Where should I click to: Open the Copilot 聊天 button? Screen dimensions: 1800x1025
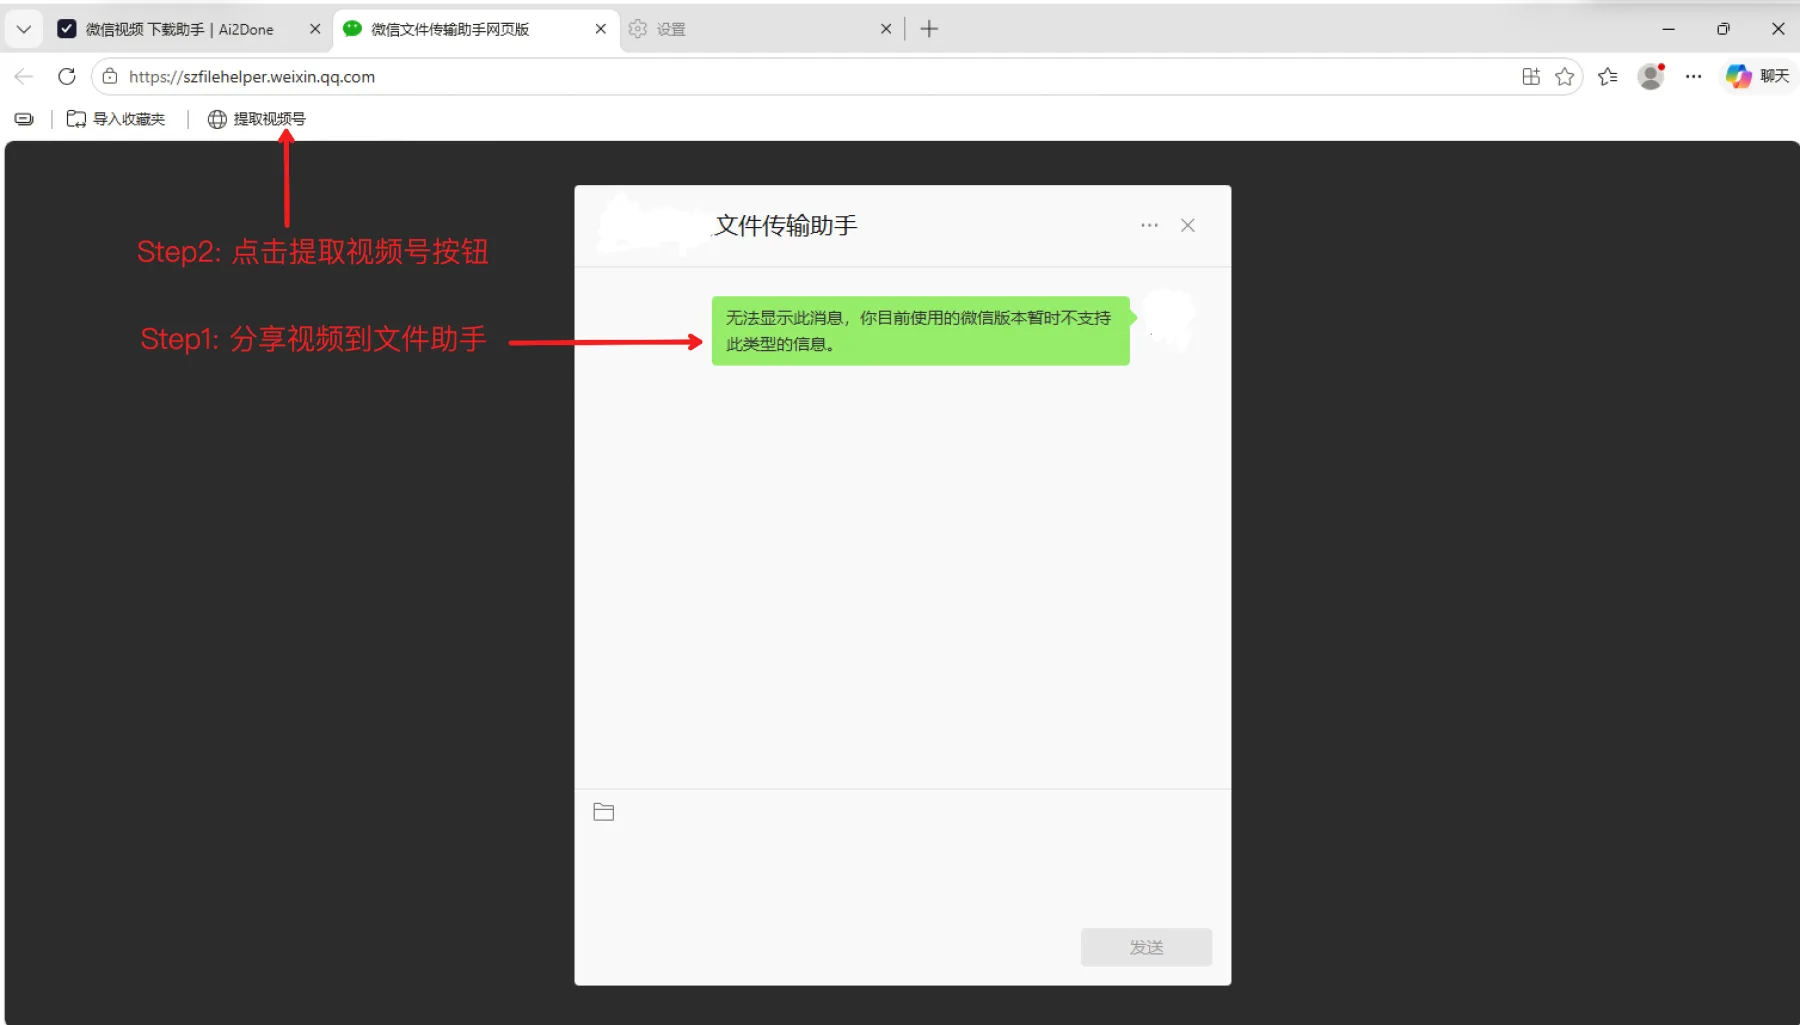pyautogui.click(x=1757, y=77)
